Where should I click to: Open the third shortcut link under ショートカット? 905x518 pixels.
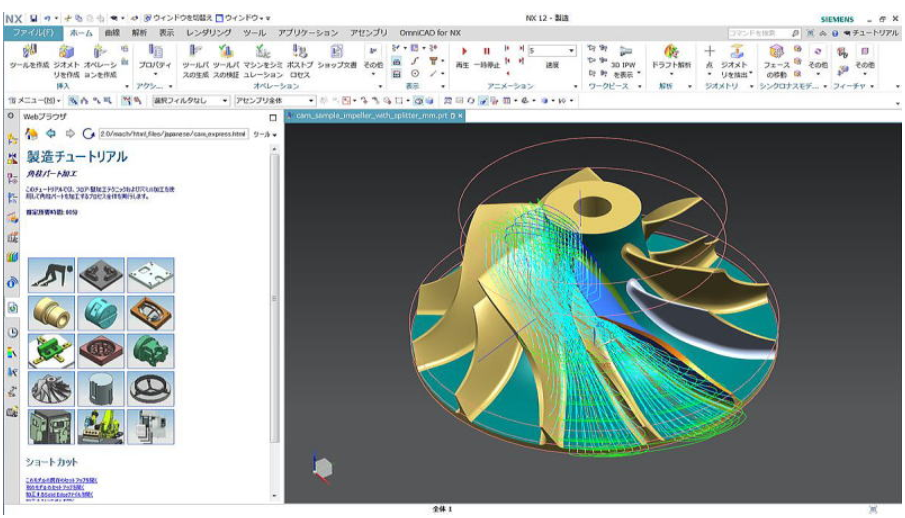tap(59, 494)
